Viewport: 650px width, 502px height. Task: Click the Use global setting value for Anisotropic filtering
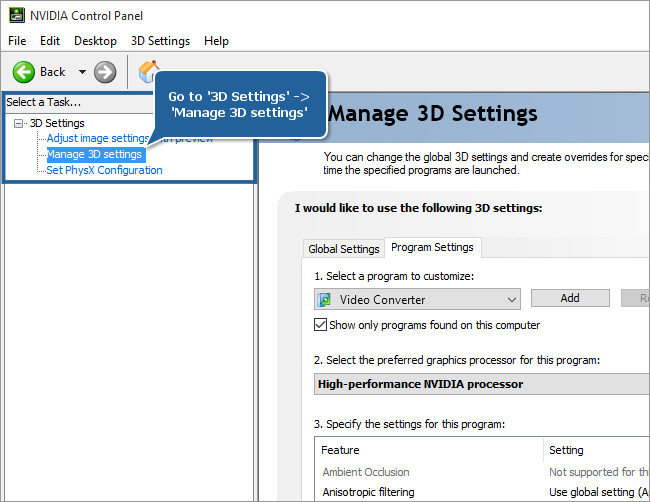pyautogui.click(x=599, y=492)
